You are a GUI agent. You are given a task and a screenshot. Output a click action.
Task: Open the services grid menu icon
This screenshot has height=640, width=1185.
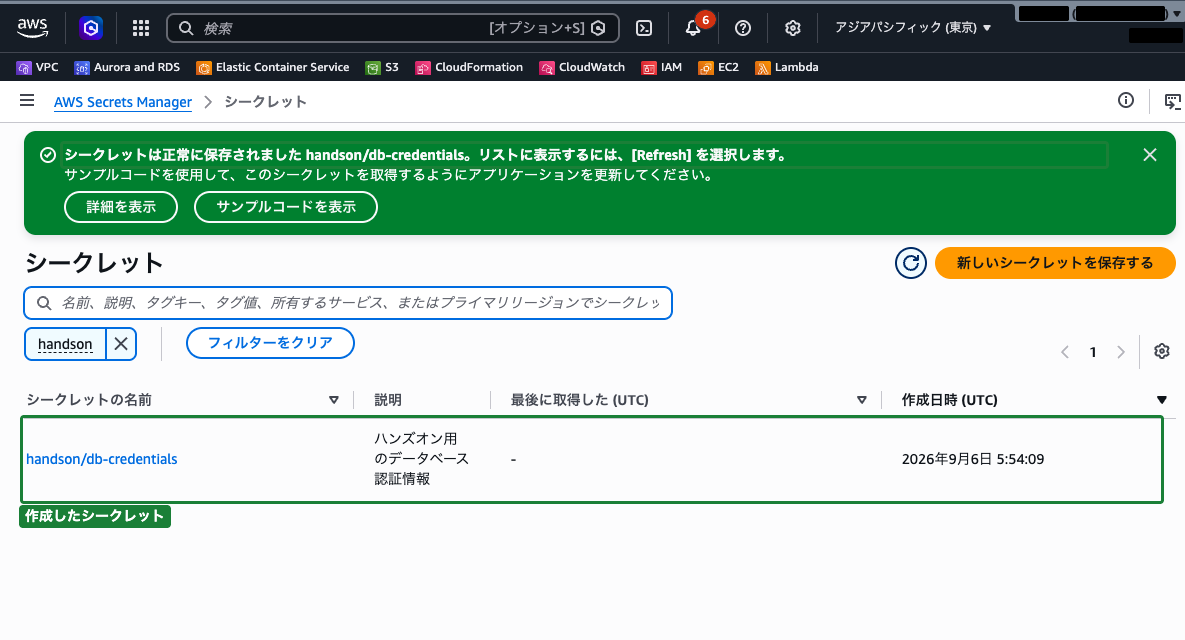[141, 28]
